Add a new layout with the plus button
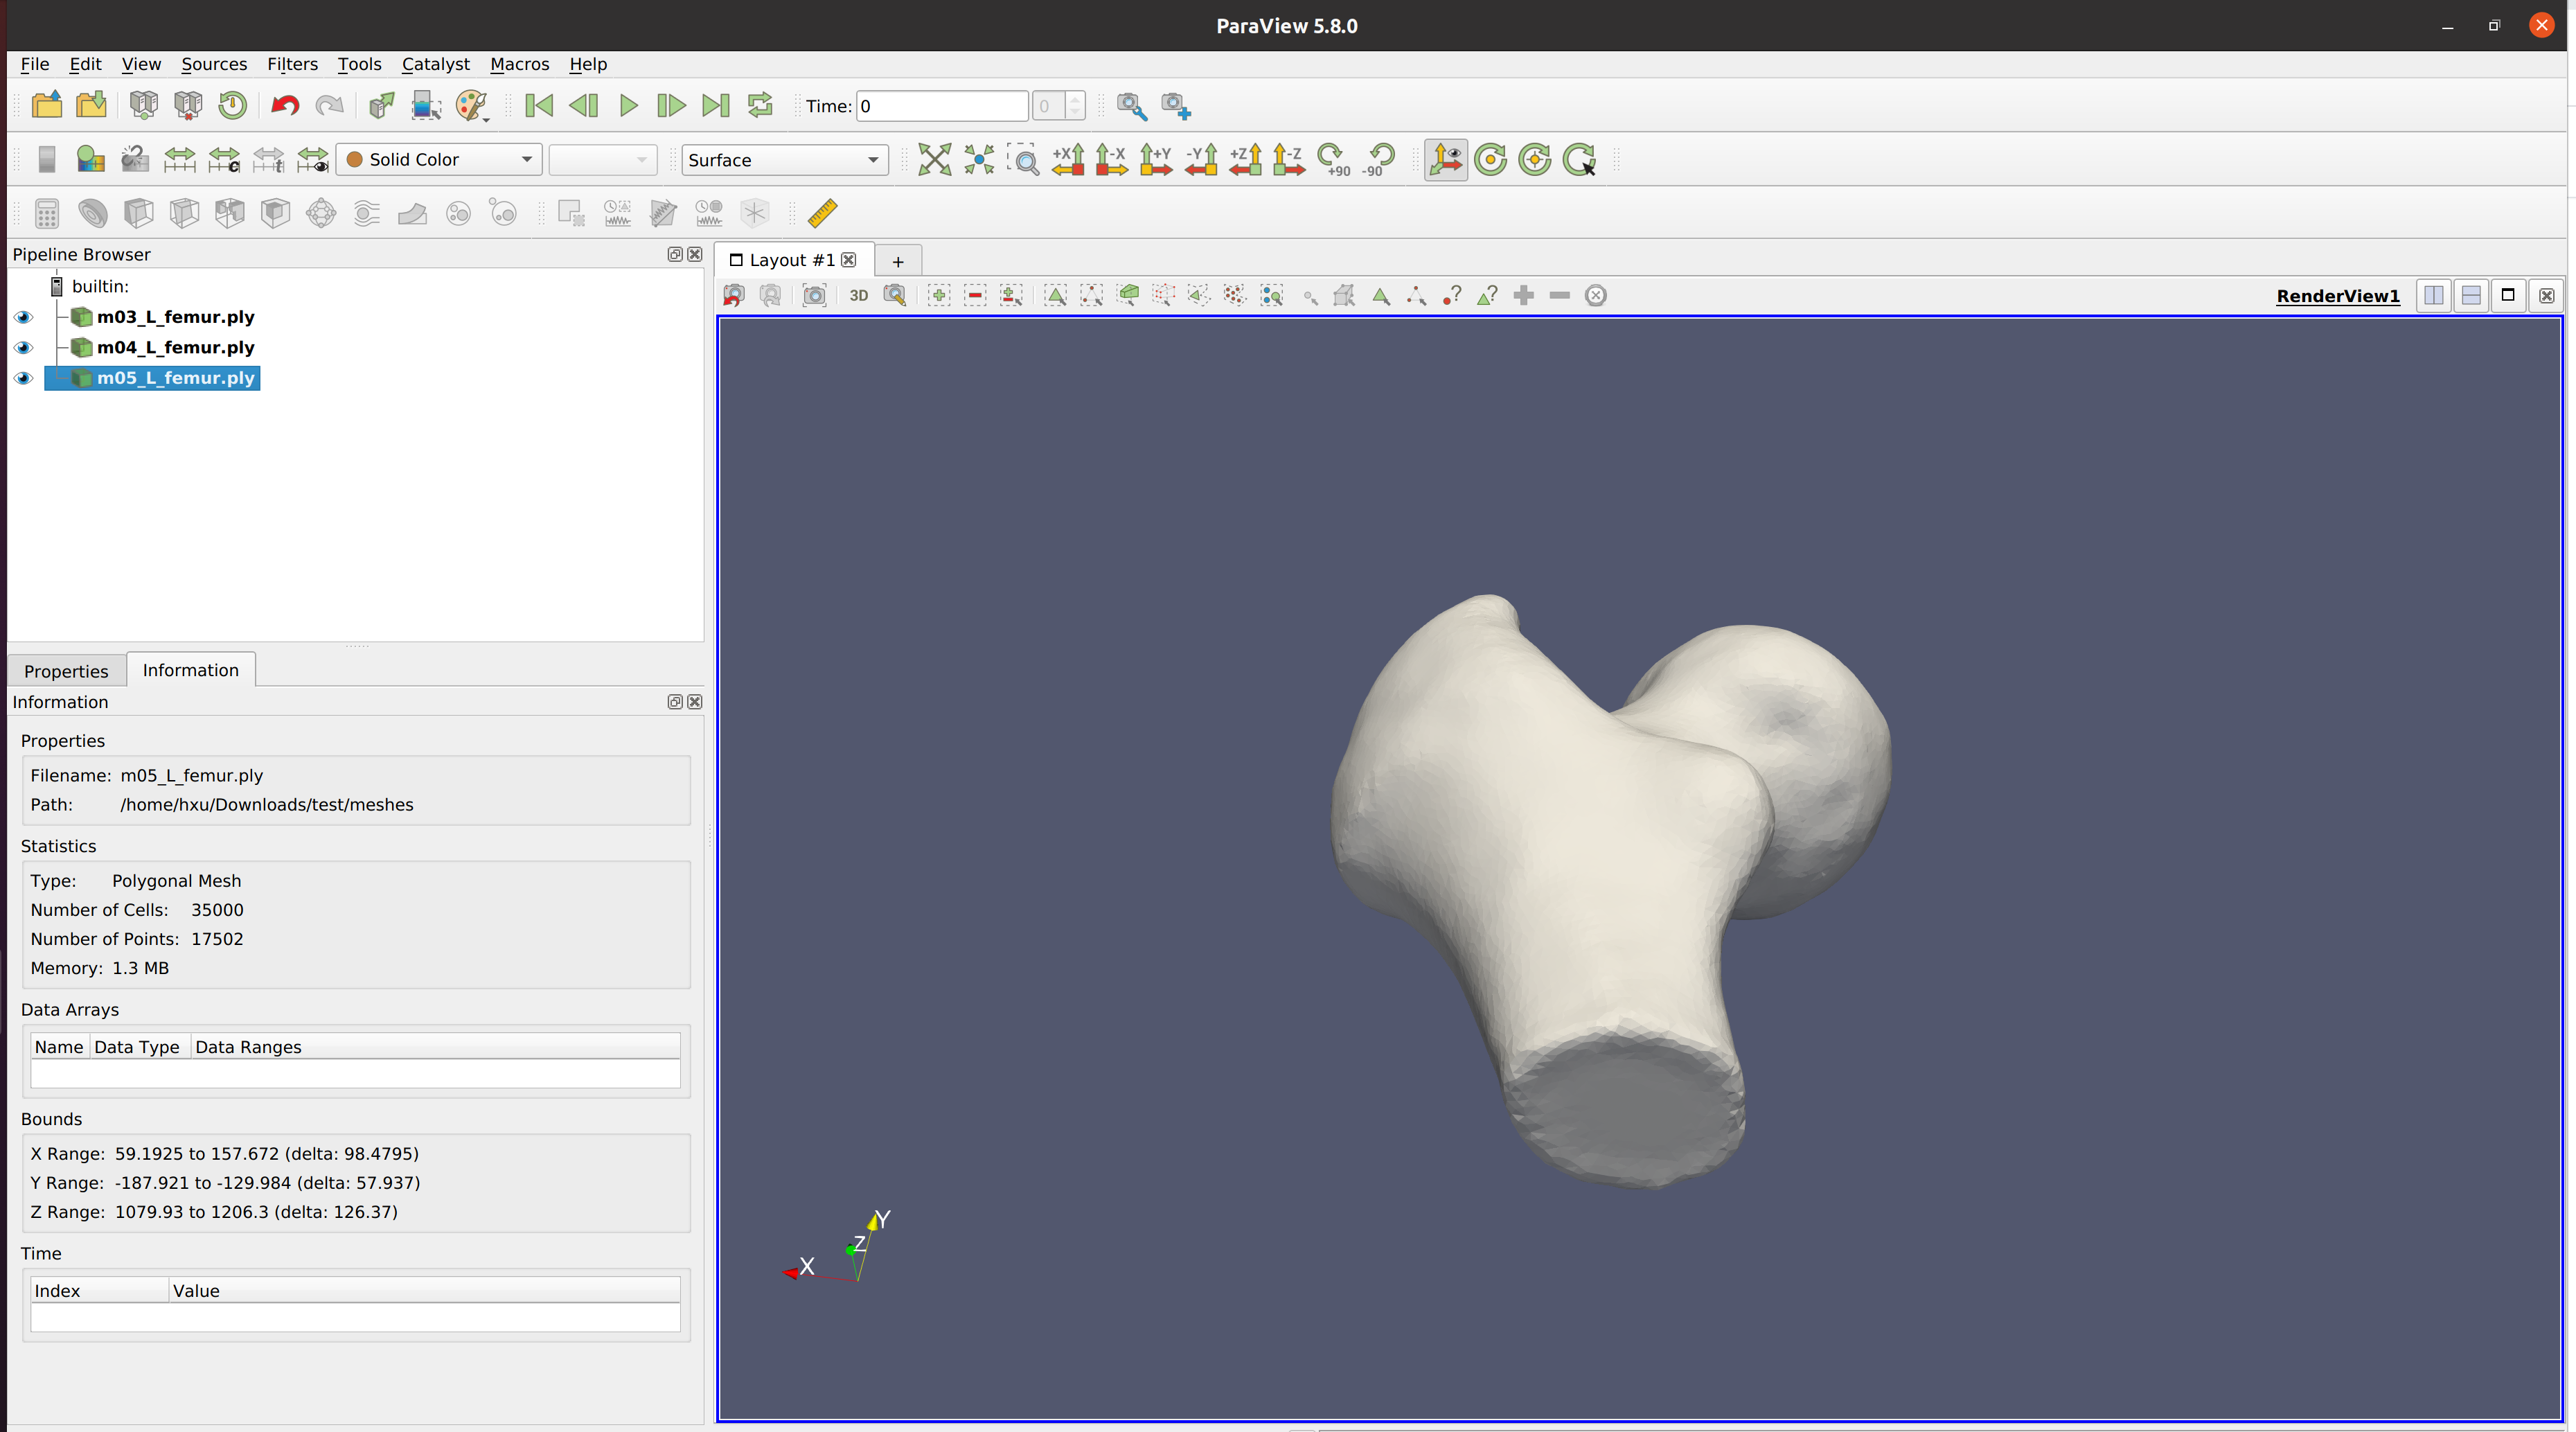 (897, 260)
